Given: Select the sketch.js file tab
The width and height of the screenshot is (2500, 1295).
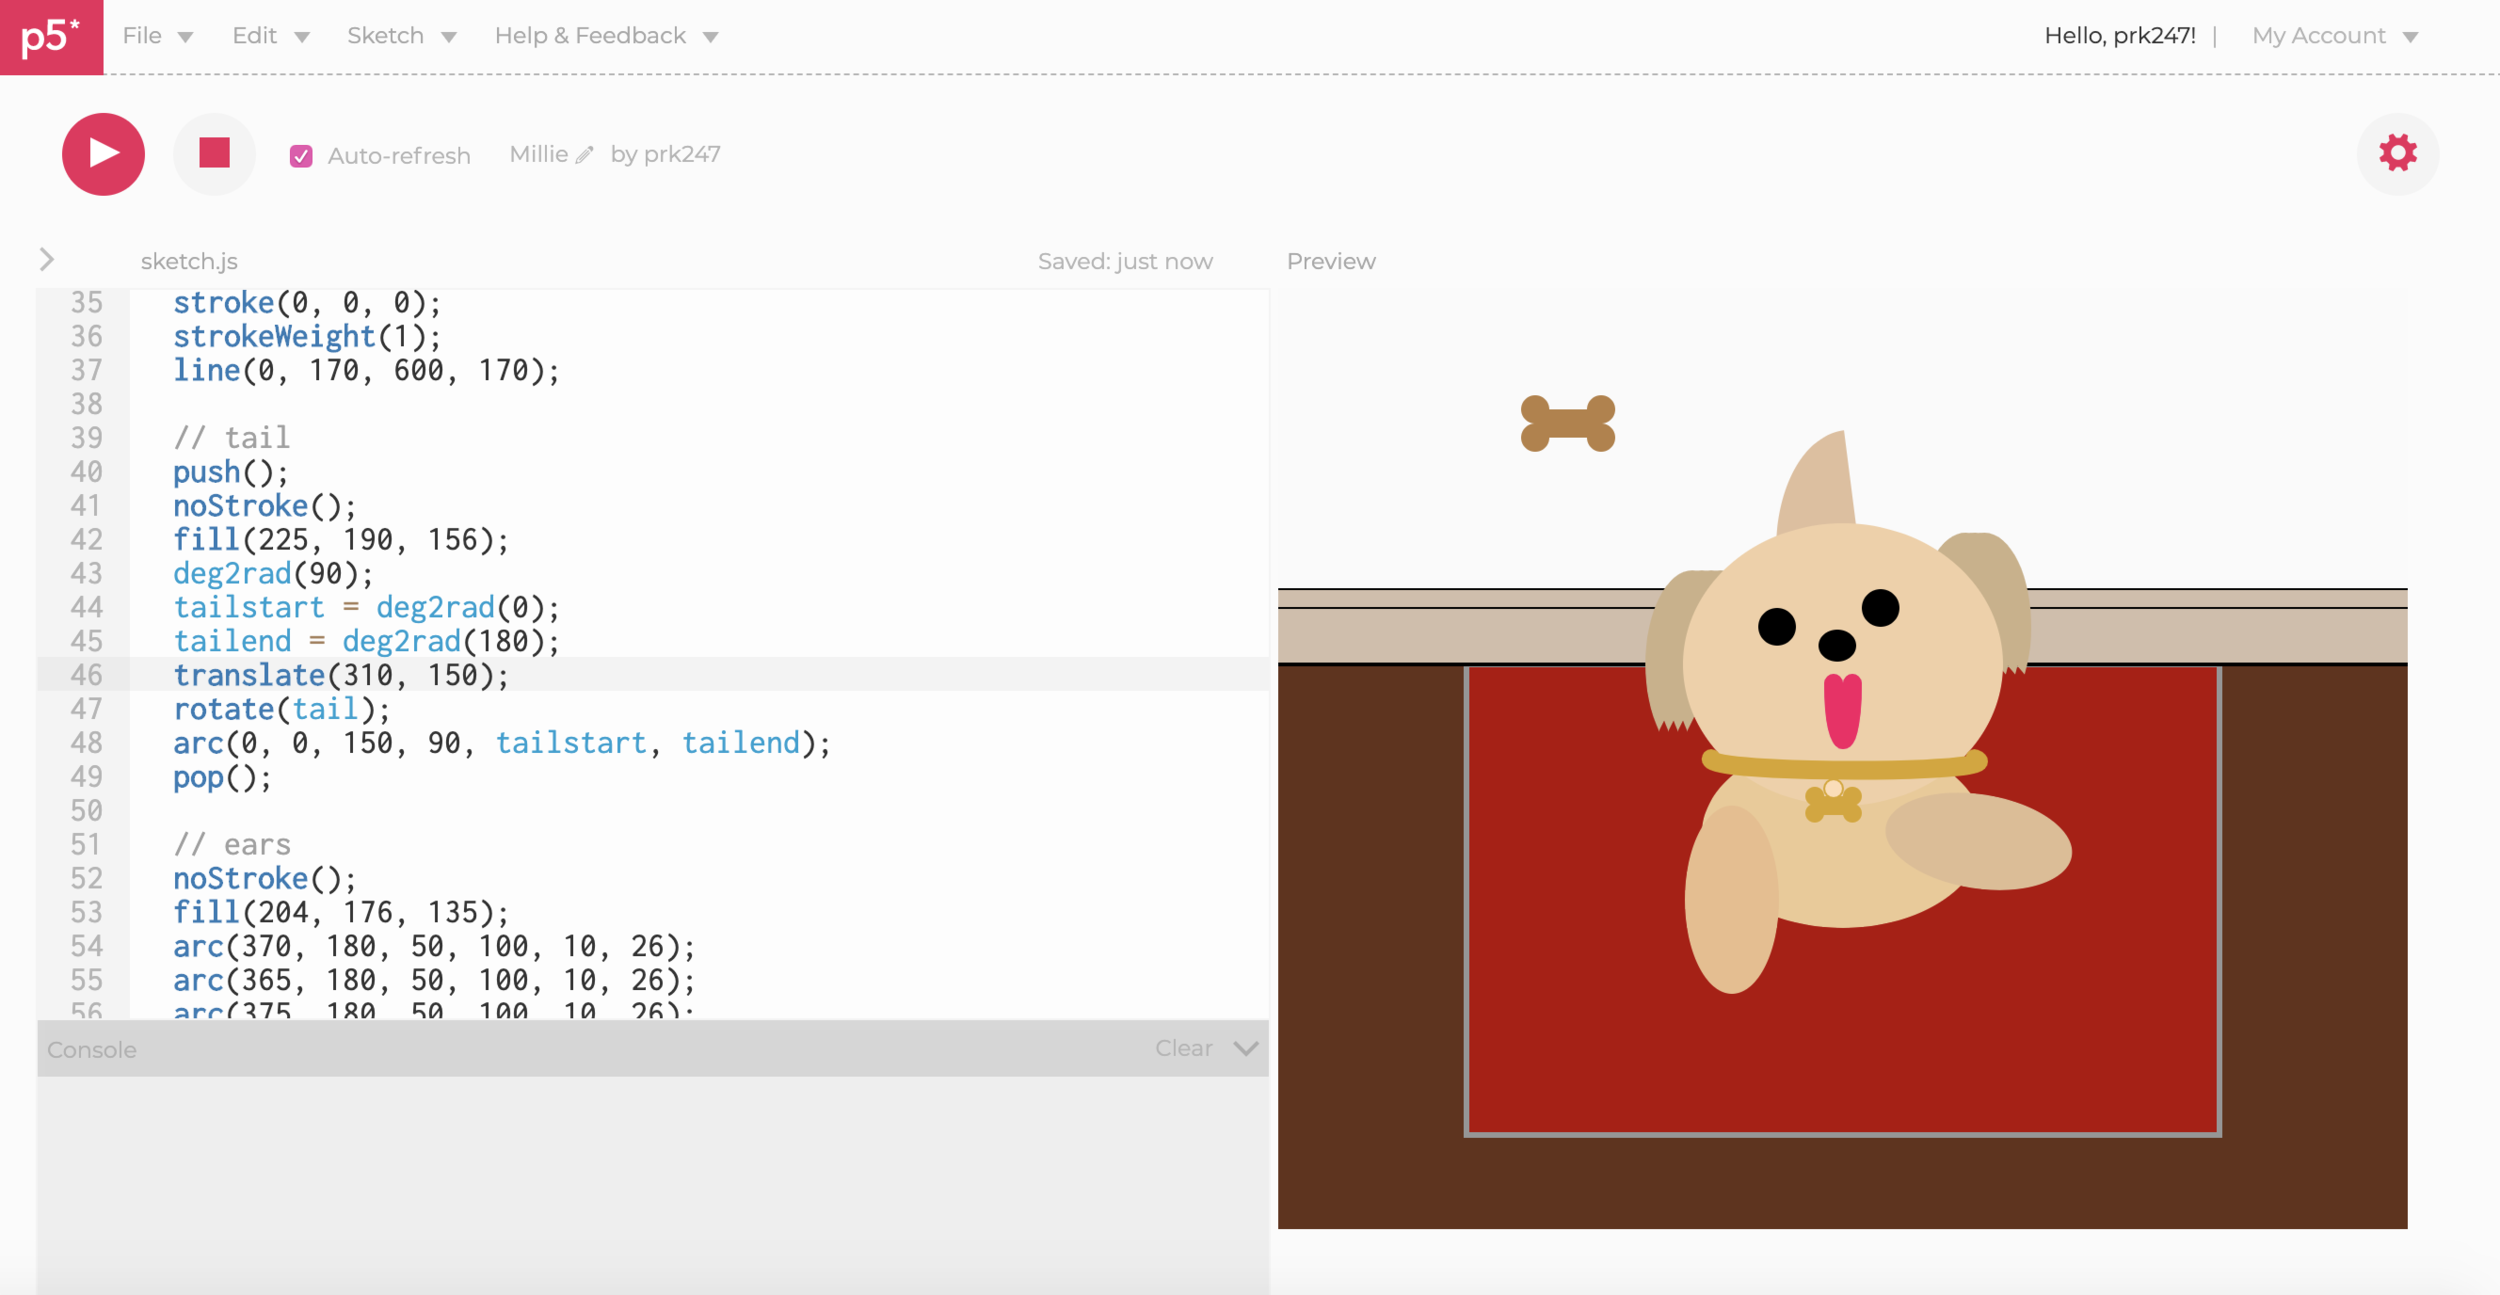Looking at the screenshot, I should 189,261.
